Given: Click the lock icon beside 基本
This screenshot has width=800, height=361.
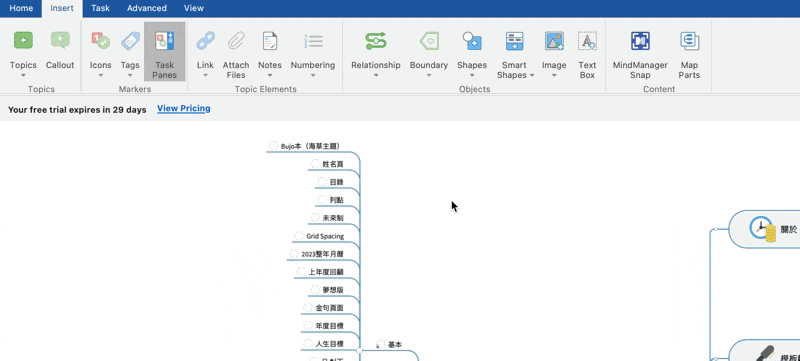Looking at the screenshot, I should [x=378, y=346].
